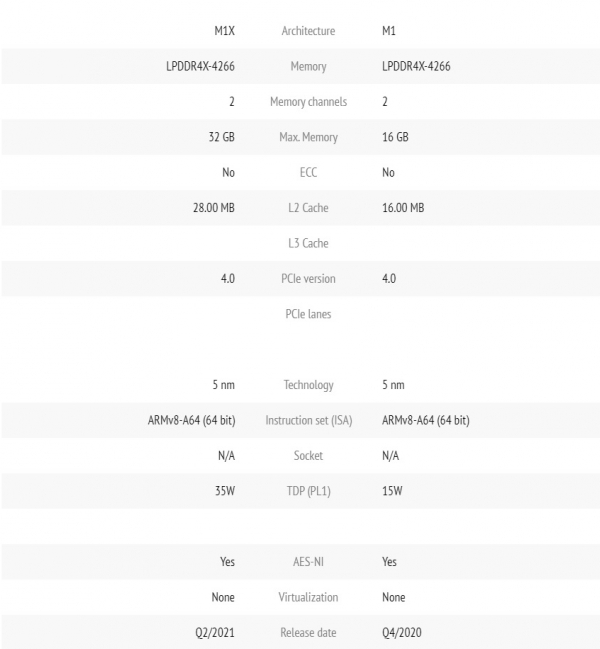Click the TDP (PL1) label
The width and height of the screenshot is (600, 649).
coord(308,491)
